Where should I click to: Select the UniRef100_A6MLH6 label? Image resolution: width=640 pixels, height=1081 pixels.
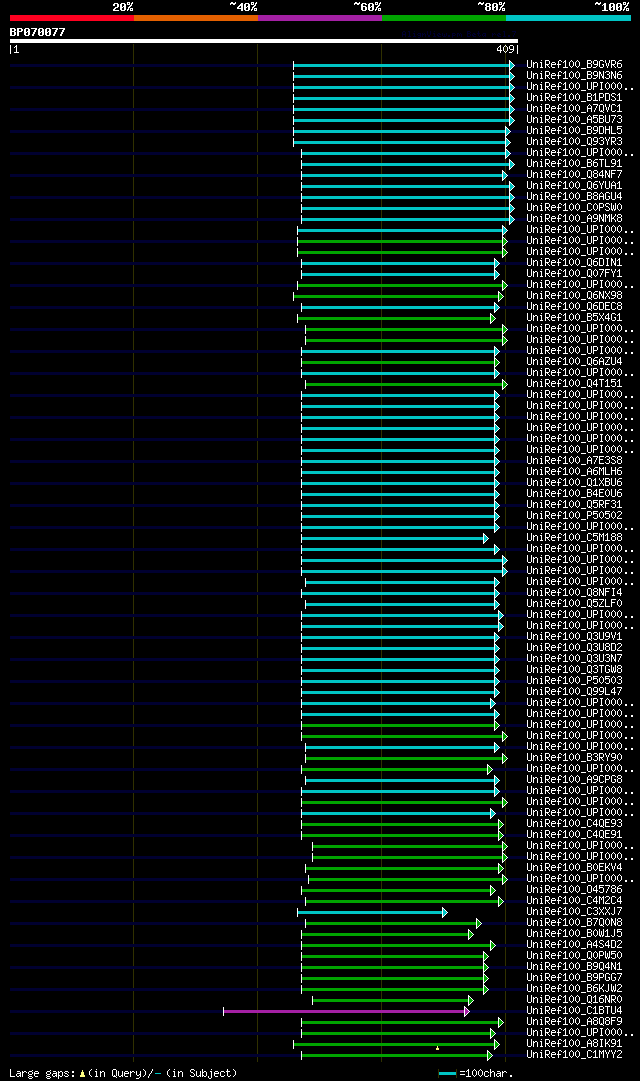click(574, 472)
